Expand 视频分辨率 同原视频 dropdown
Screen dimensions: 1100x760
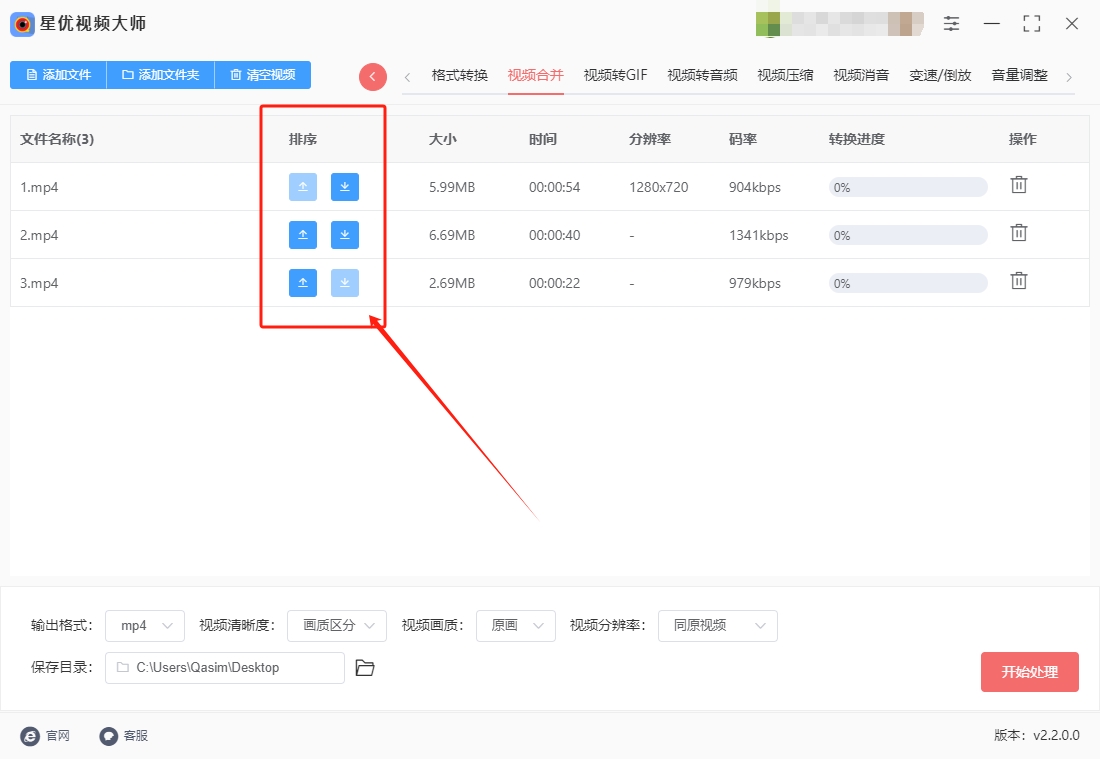(718, 626)
